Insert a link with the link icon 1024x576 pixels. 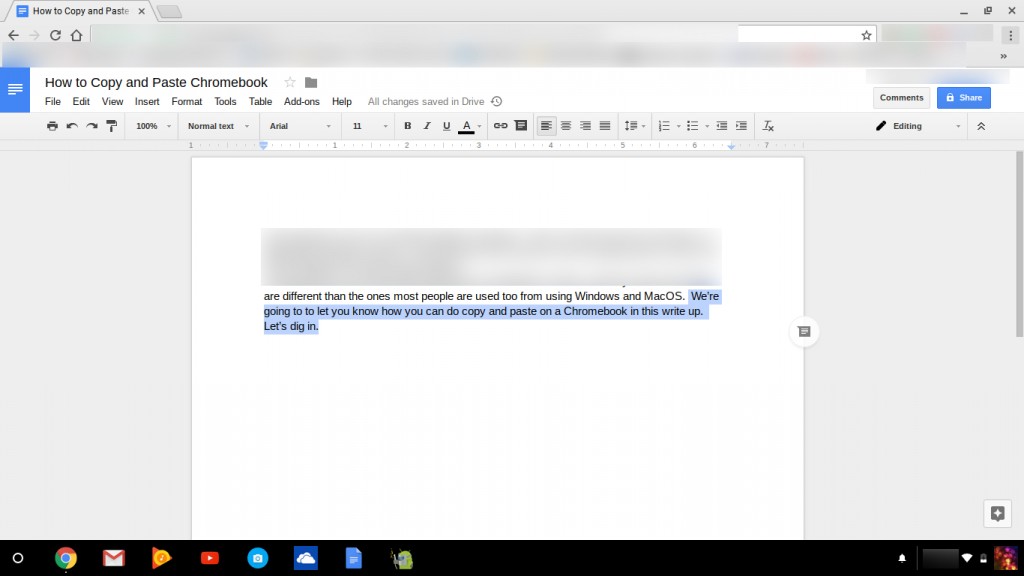pyautogui.click(x=500, y=126)
